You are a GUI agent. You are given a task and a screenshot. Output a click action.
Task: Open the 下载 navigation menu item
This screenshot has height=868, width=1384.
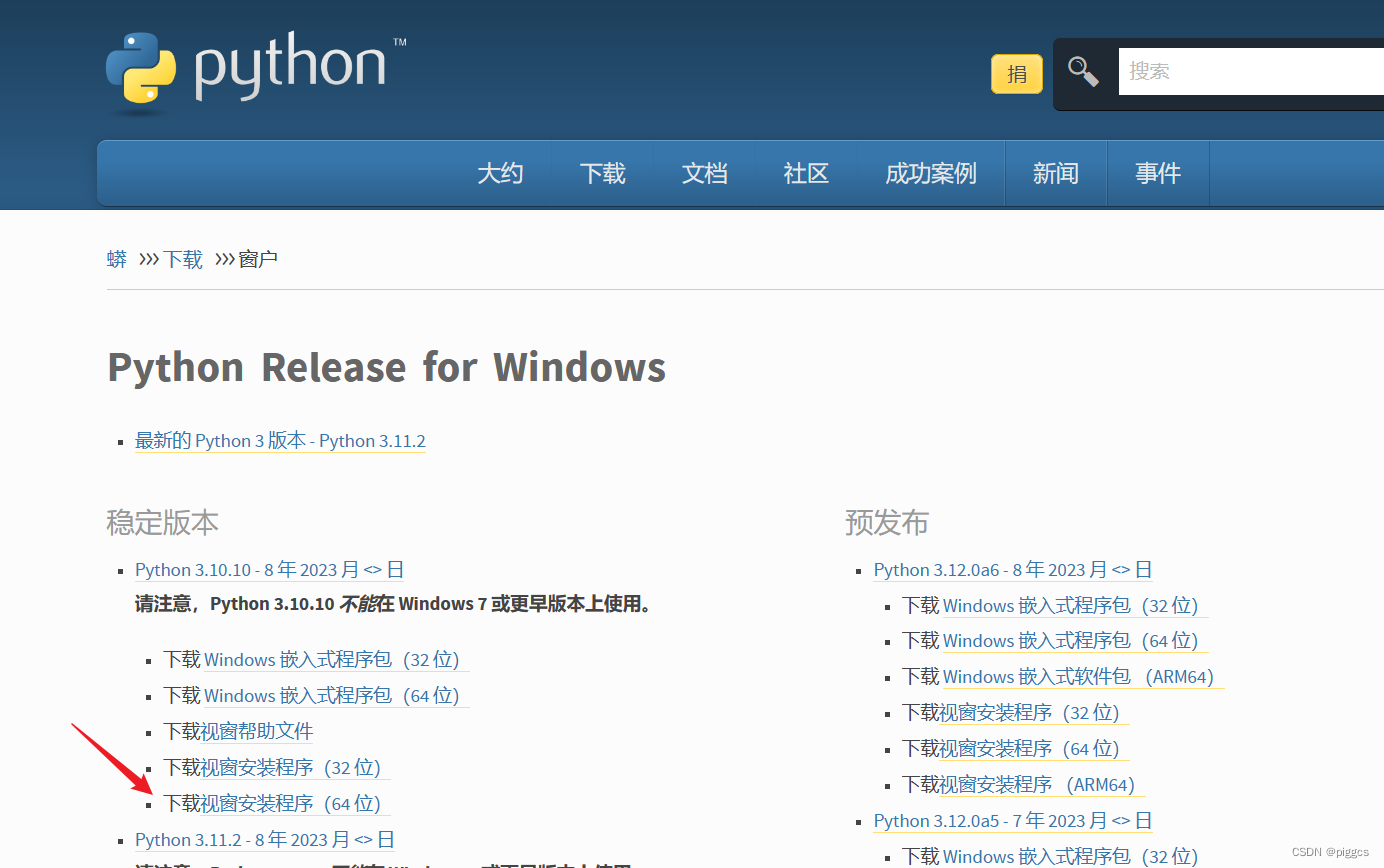pos(603,173)
